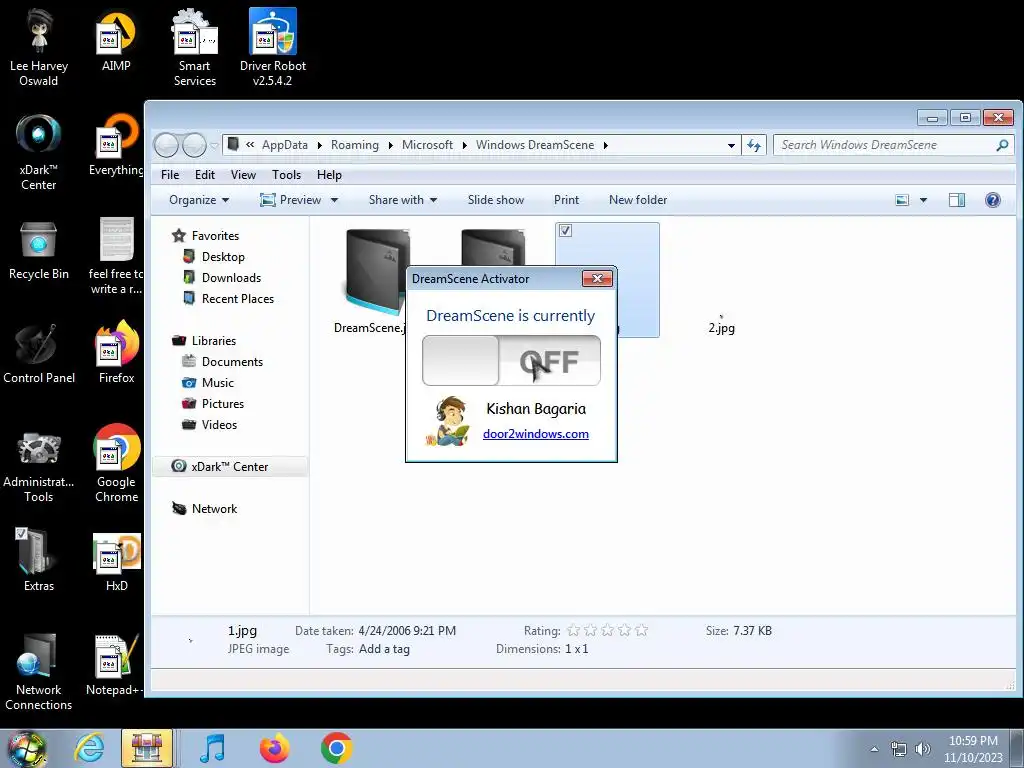Click Add a tag in details pane
Screen dimensions: 1024x768
pos(384,649)
